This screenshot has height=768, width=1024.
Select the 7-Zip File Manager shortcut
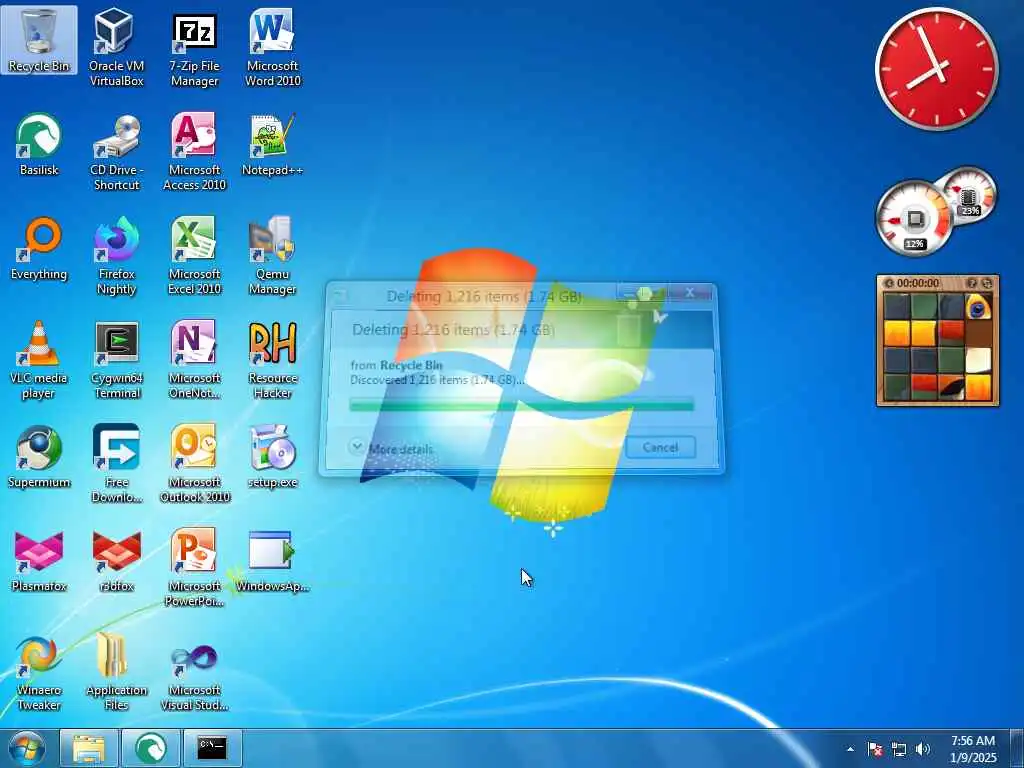[194, 47]
